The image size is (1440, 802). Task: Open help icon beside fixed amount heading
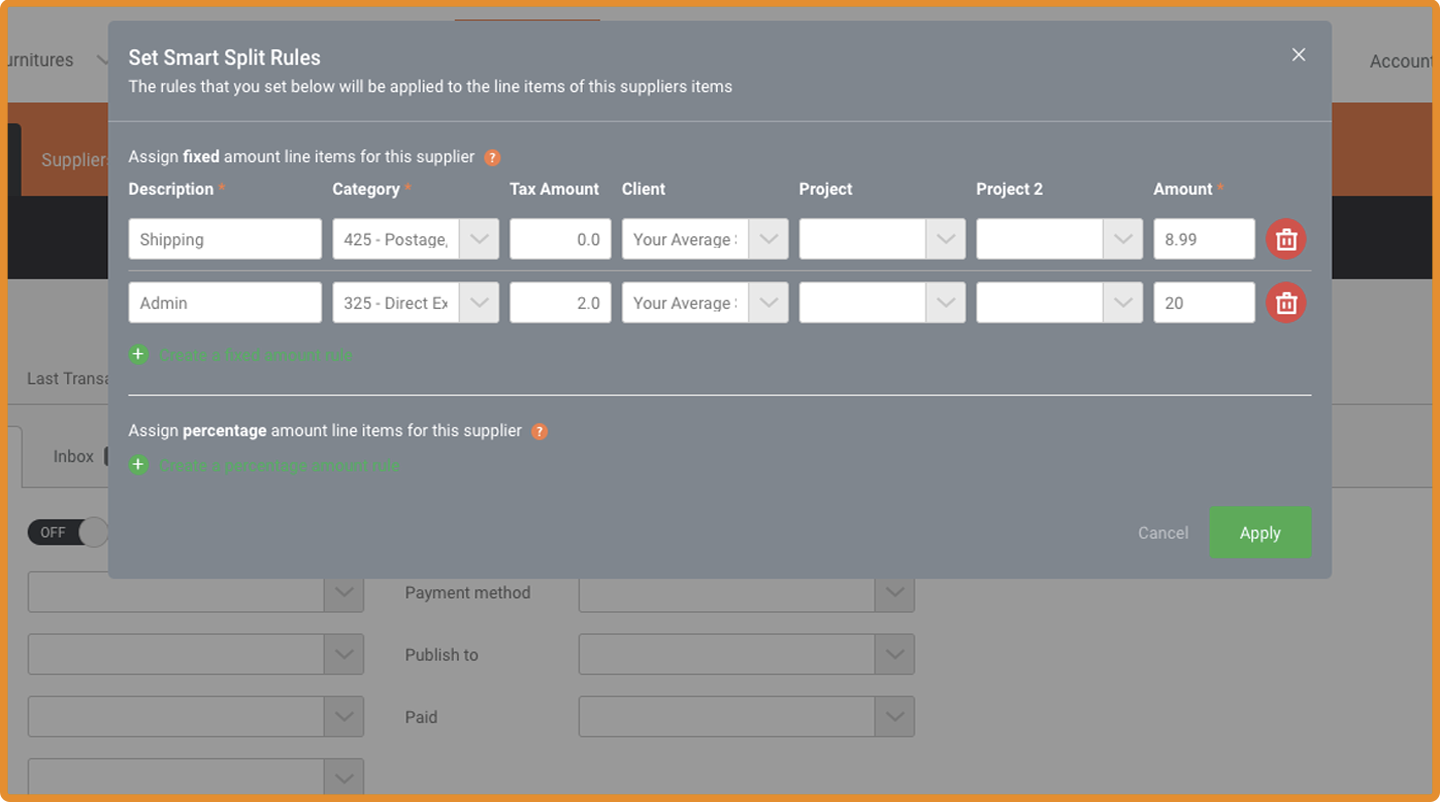point(492,158)
